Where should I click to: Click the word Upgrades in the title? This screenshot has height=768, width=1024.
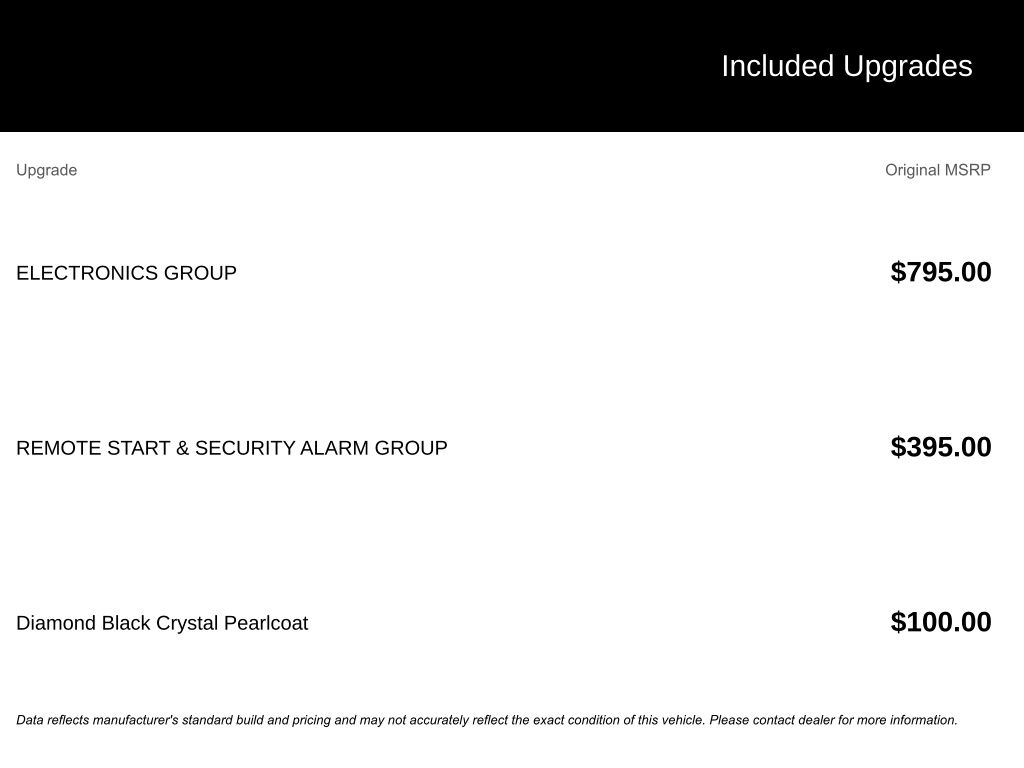908,67
